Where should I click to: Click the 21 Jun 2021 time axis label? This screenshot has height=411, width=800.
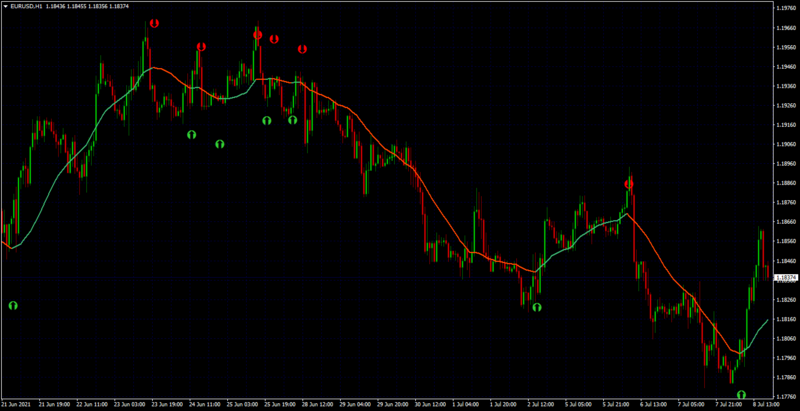click(15, 405)
